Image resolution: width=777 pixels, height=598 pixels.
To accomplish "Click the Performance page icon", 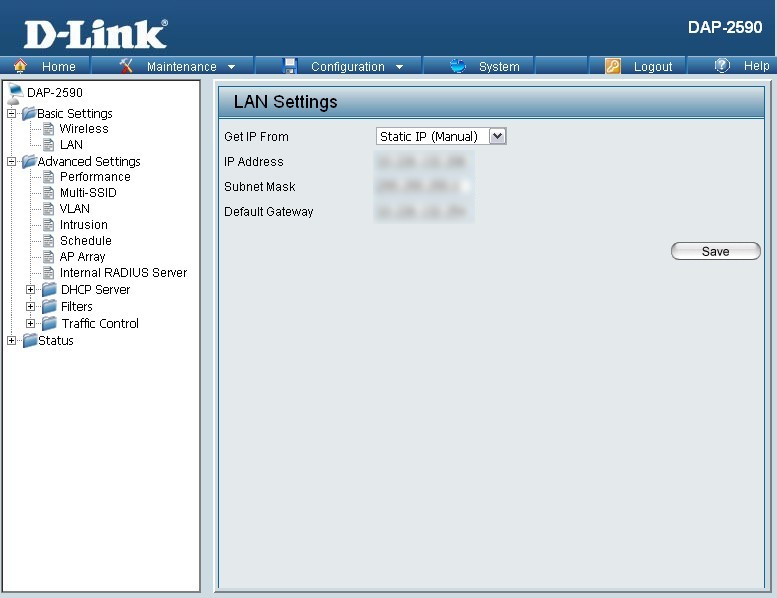I will coord(48,177).
